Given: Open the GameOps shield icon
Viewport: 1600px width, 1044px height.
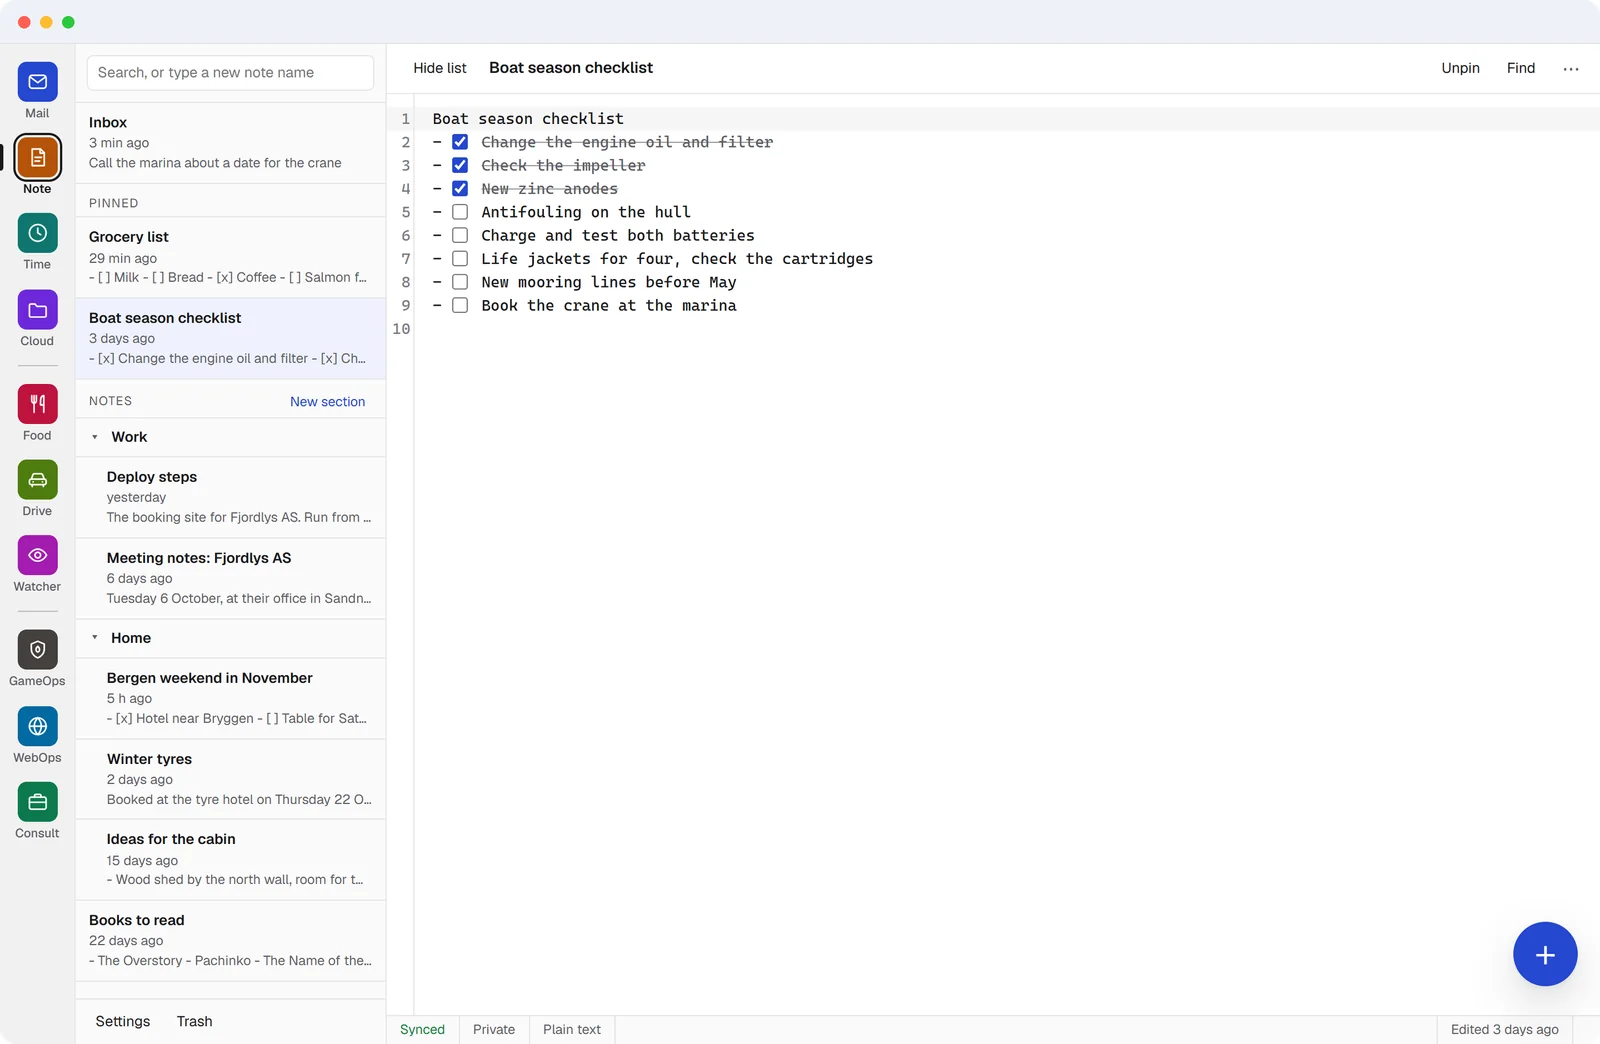Looking at the screenshot, I should click(37, 650).
